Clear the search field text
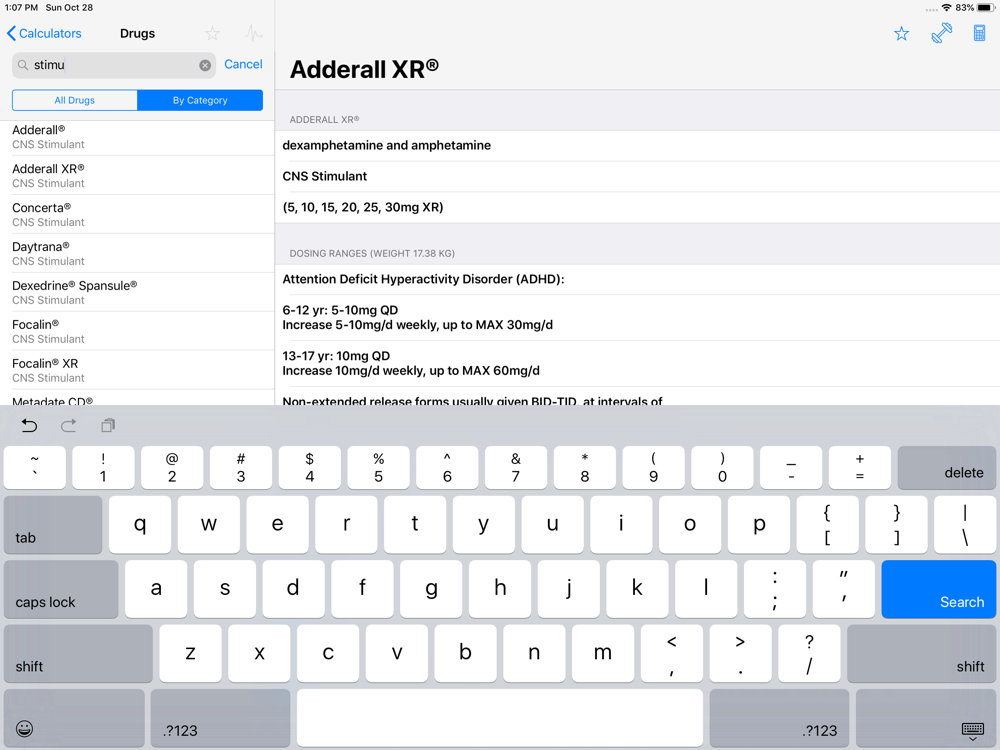 [x=205, y=65]
